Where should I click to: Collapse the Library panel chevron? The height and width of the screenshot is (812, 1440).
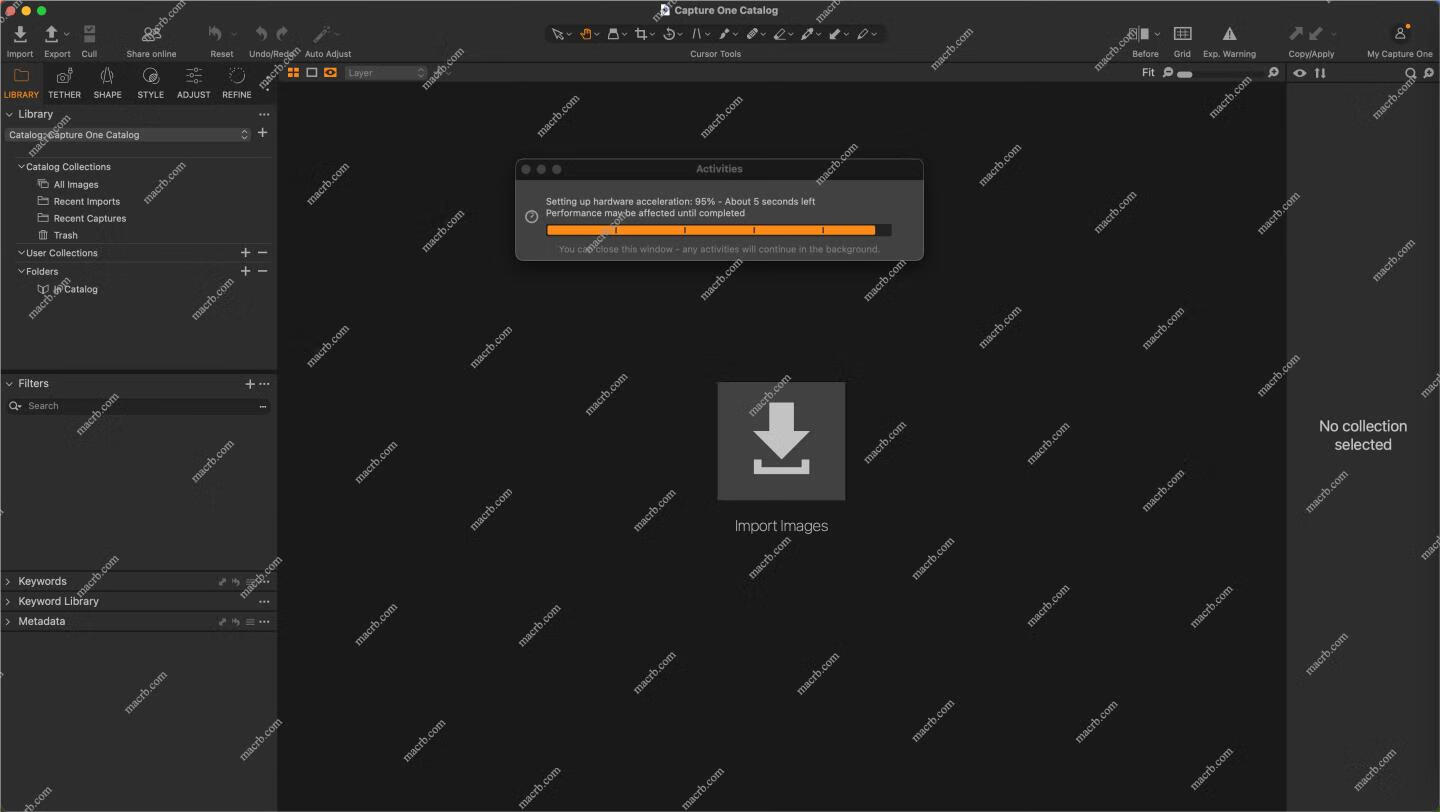9,114
